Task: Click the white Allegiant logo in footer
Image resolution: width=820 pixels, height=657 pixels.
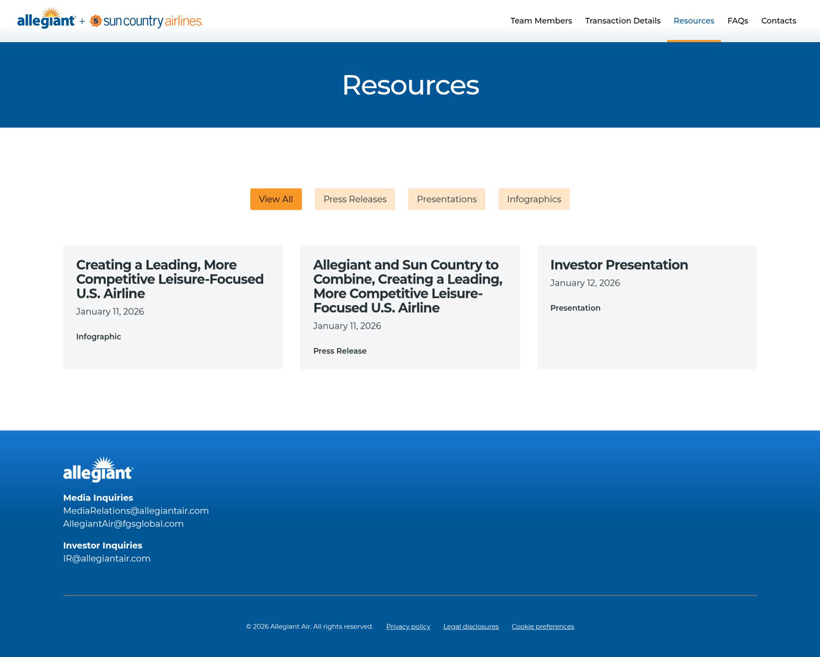Action: tap(98, 469)
